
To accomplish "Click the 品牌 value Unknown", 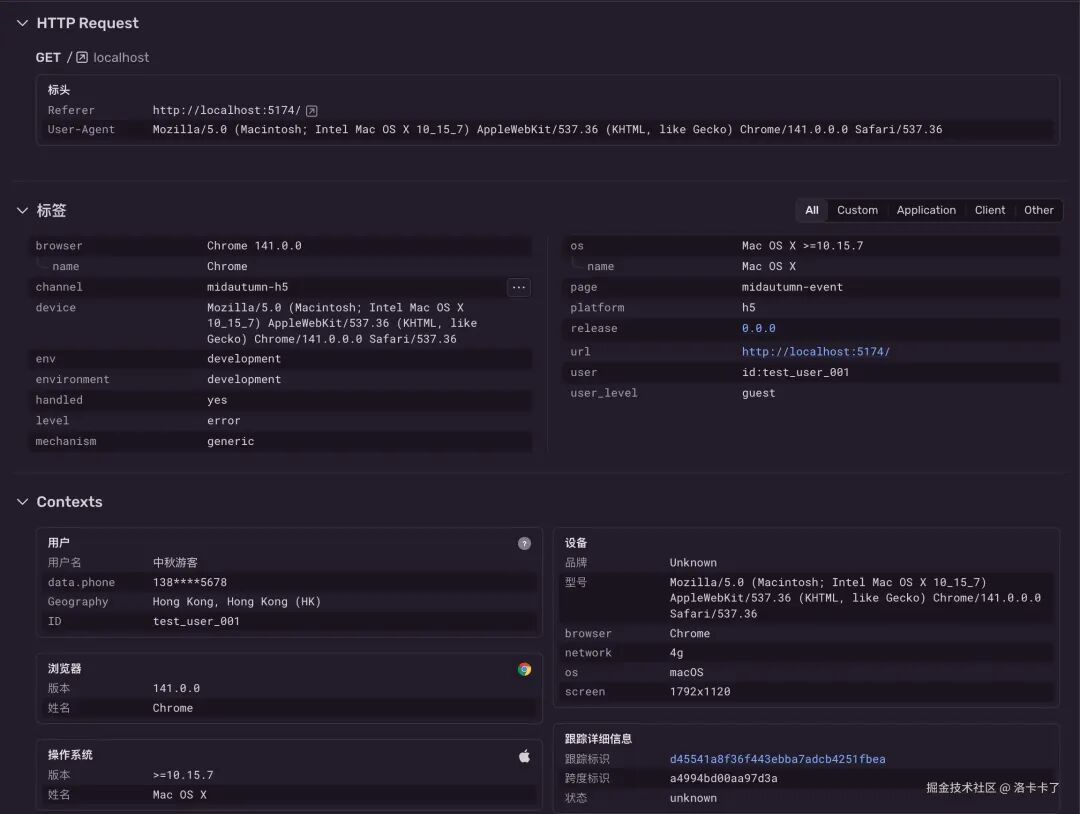I will pyautogui.click(x=693, y=563).
